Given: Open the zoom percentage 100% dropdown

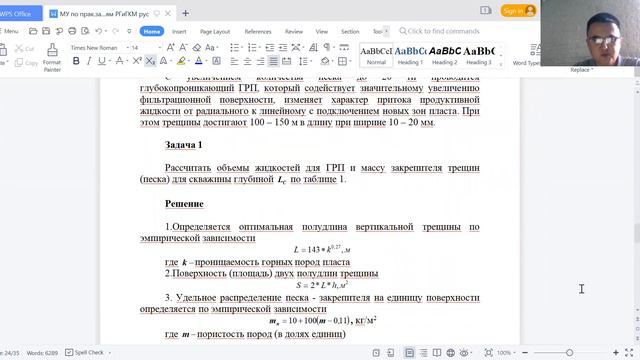Looking at the screenshot, I should coord(506,352).
